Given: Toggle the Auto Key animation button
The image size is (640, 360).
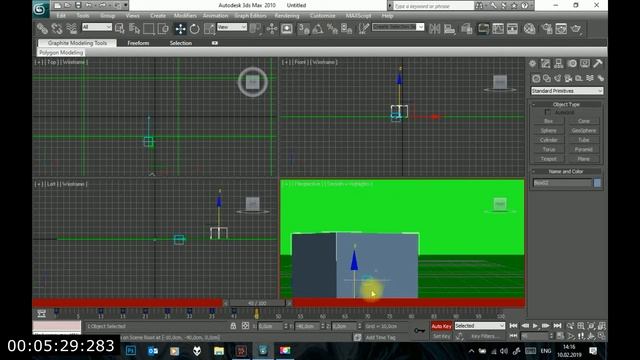Looking at the screenshot, I should tap(442, 326).
